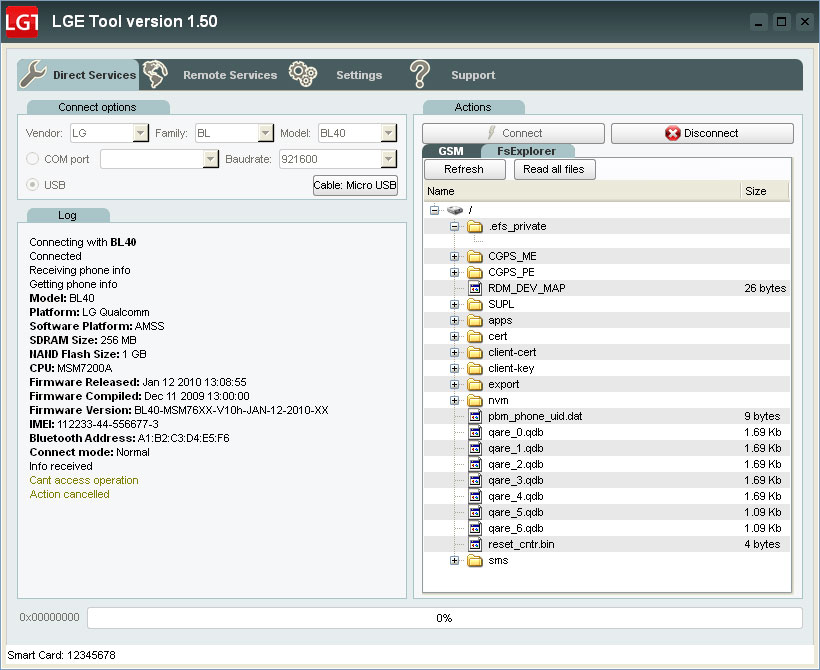Click the IMEI line in log

pyautogui.click(x=94, y=424)
